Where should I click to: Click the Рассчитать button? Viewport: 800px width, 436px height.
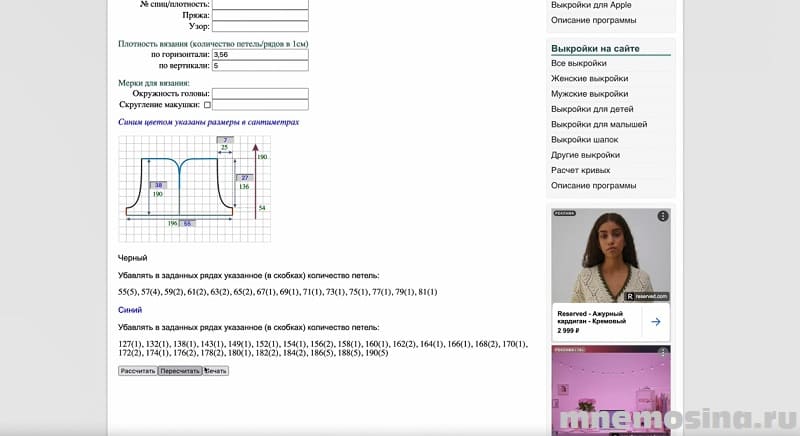[x=138, y=371]
